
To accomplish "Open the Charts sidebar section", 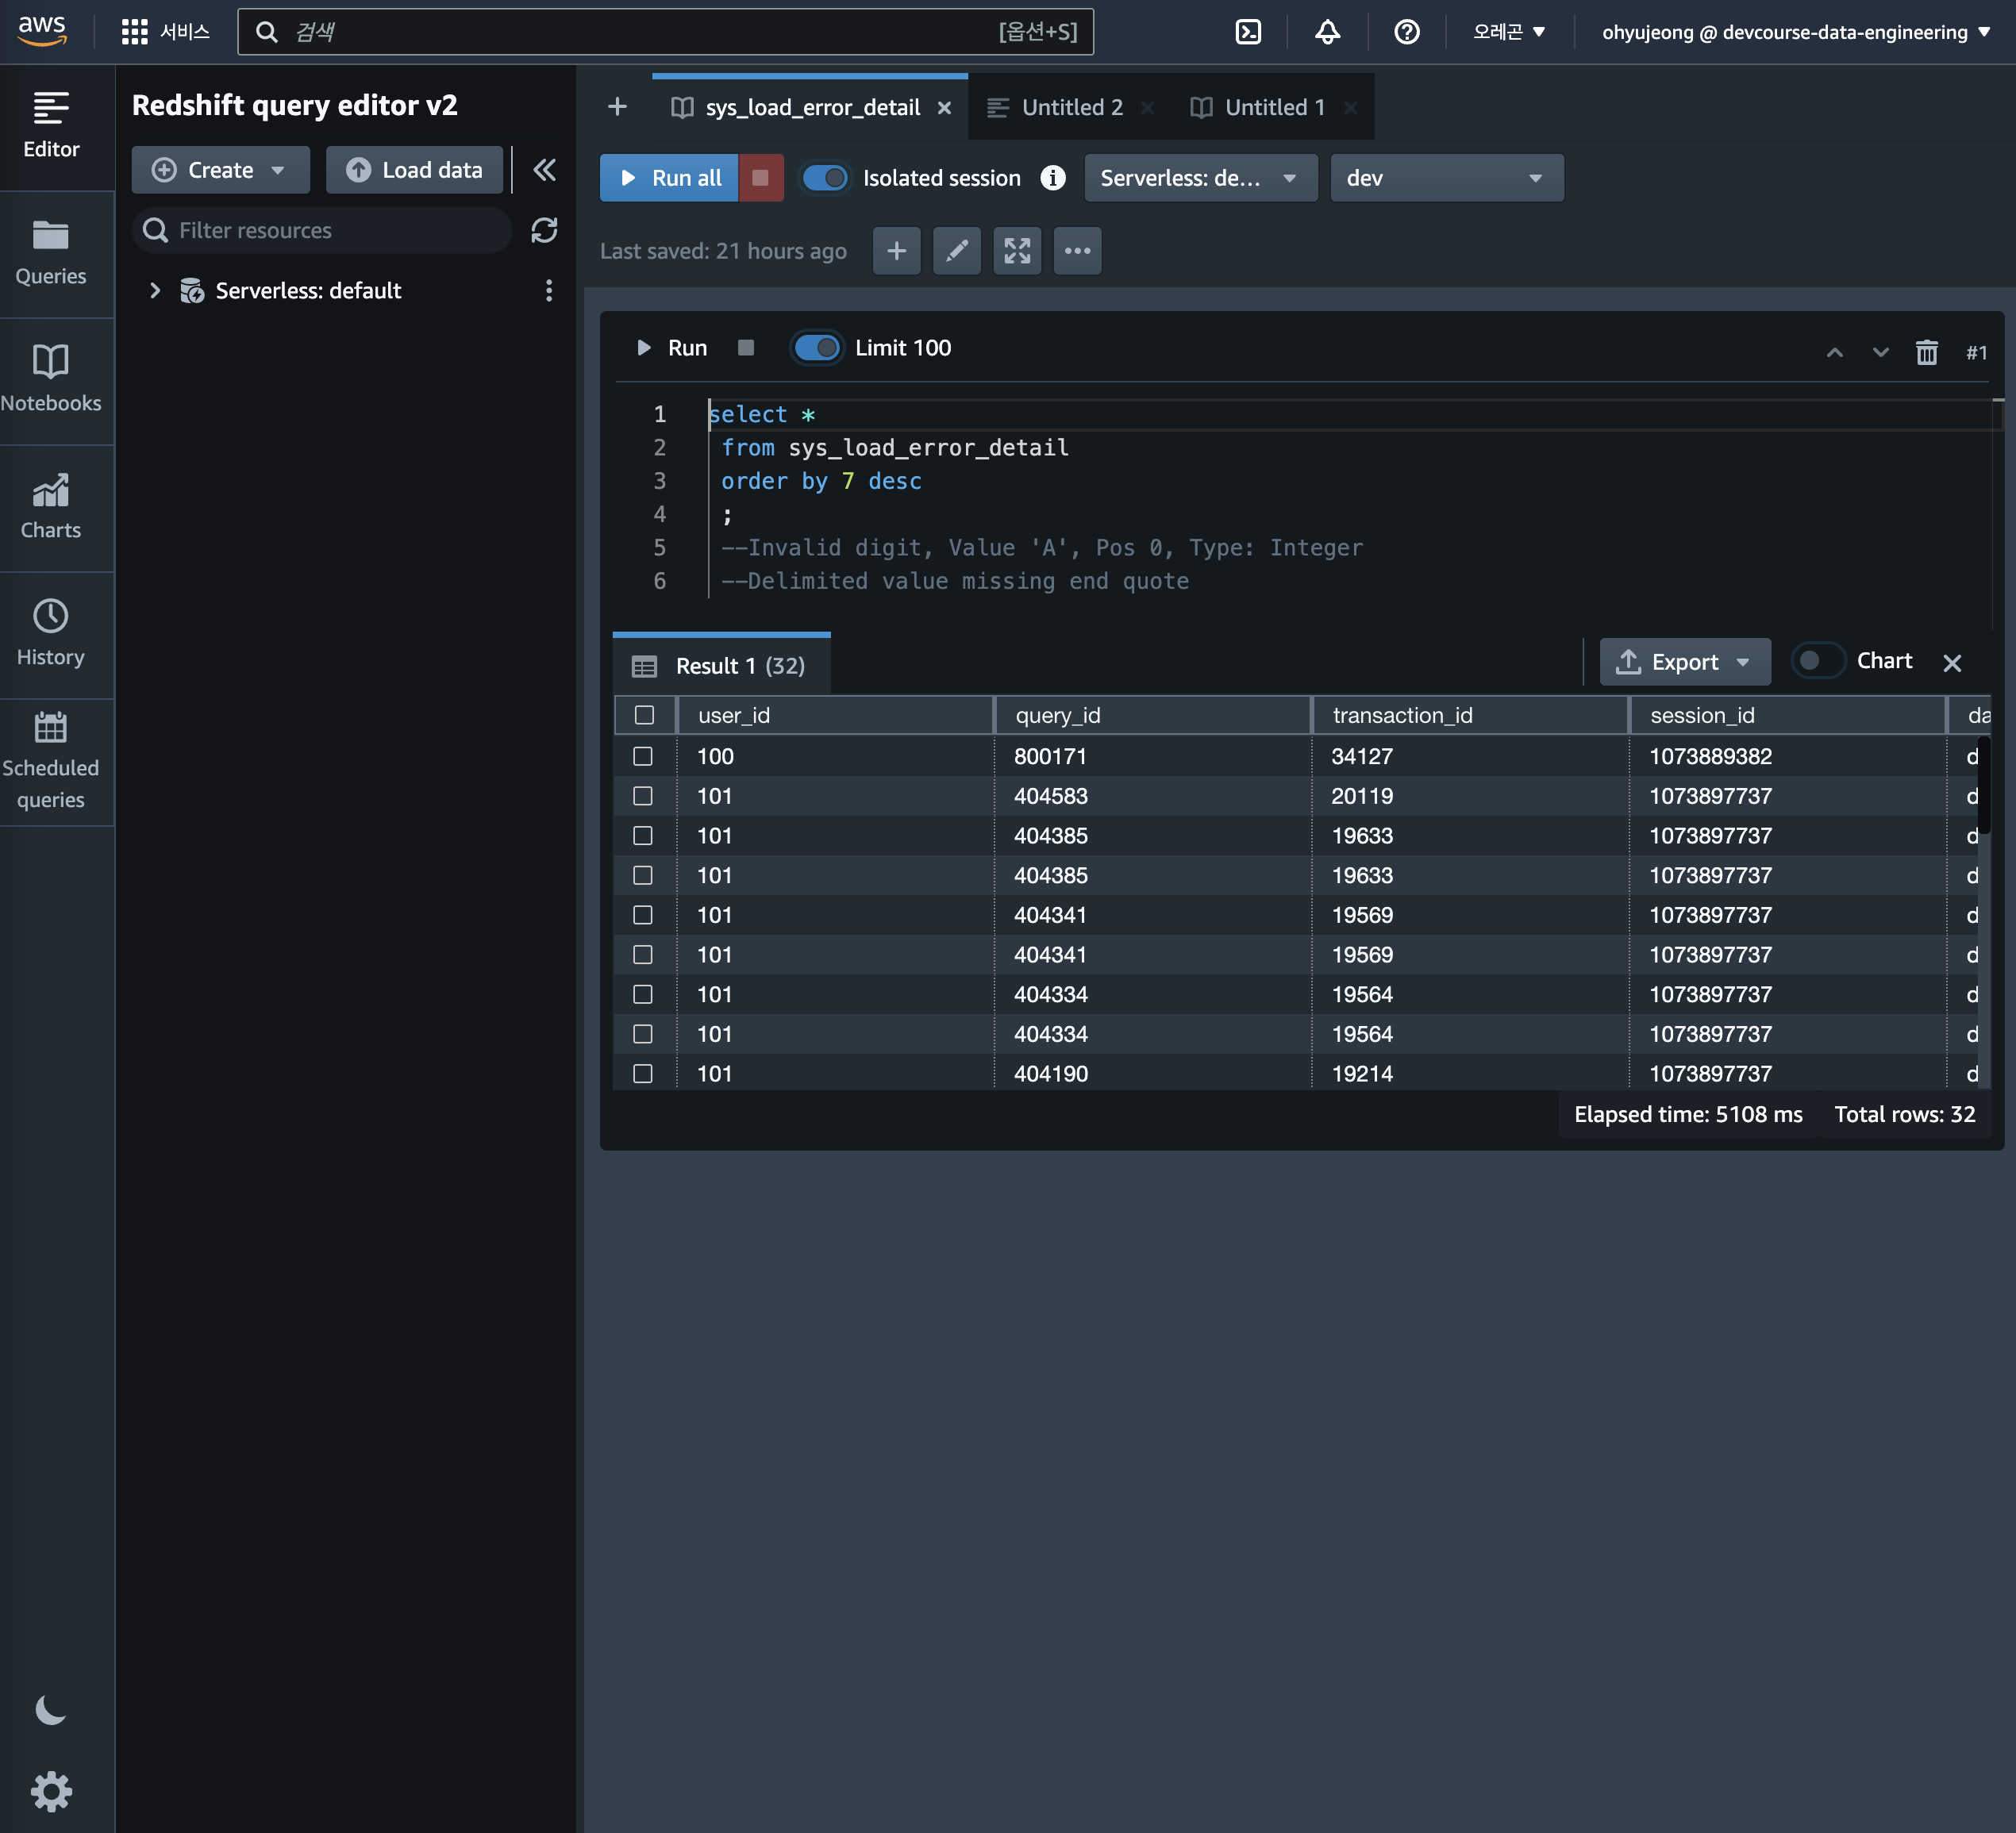I will coord(51,508).
